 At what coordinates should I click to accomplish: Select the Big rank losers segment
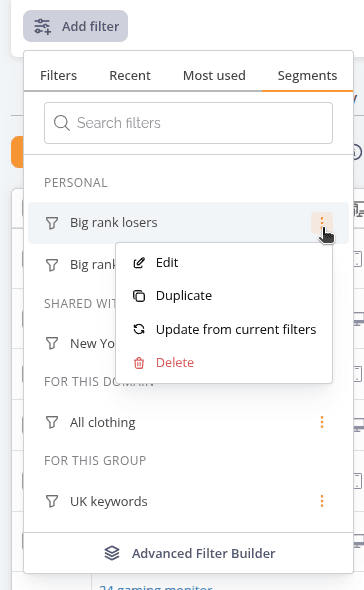point(188,223)
